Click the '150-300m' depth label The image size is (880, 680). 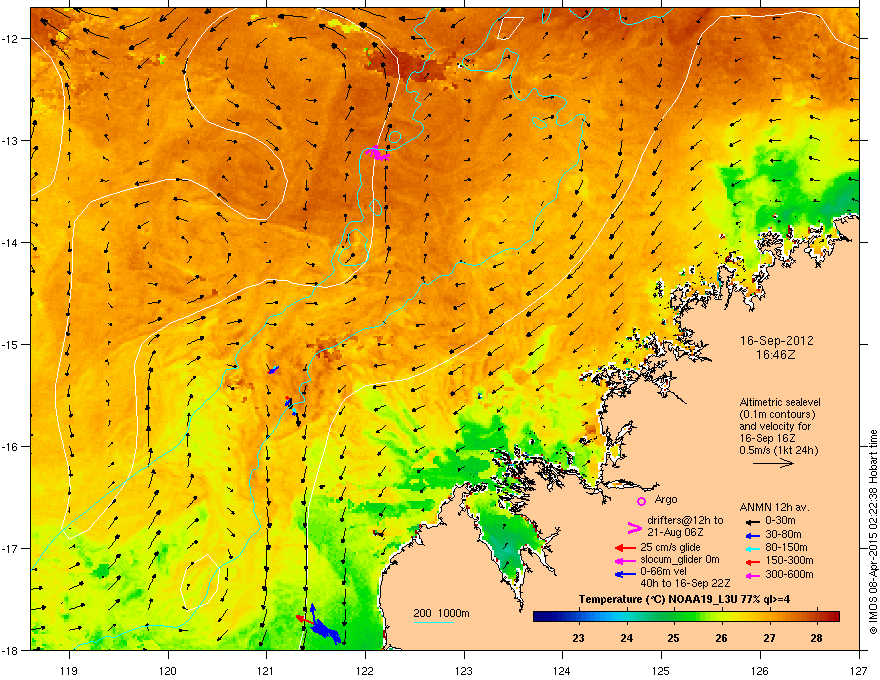click(x=789, y=560)
